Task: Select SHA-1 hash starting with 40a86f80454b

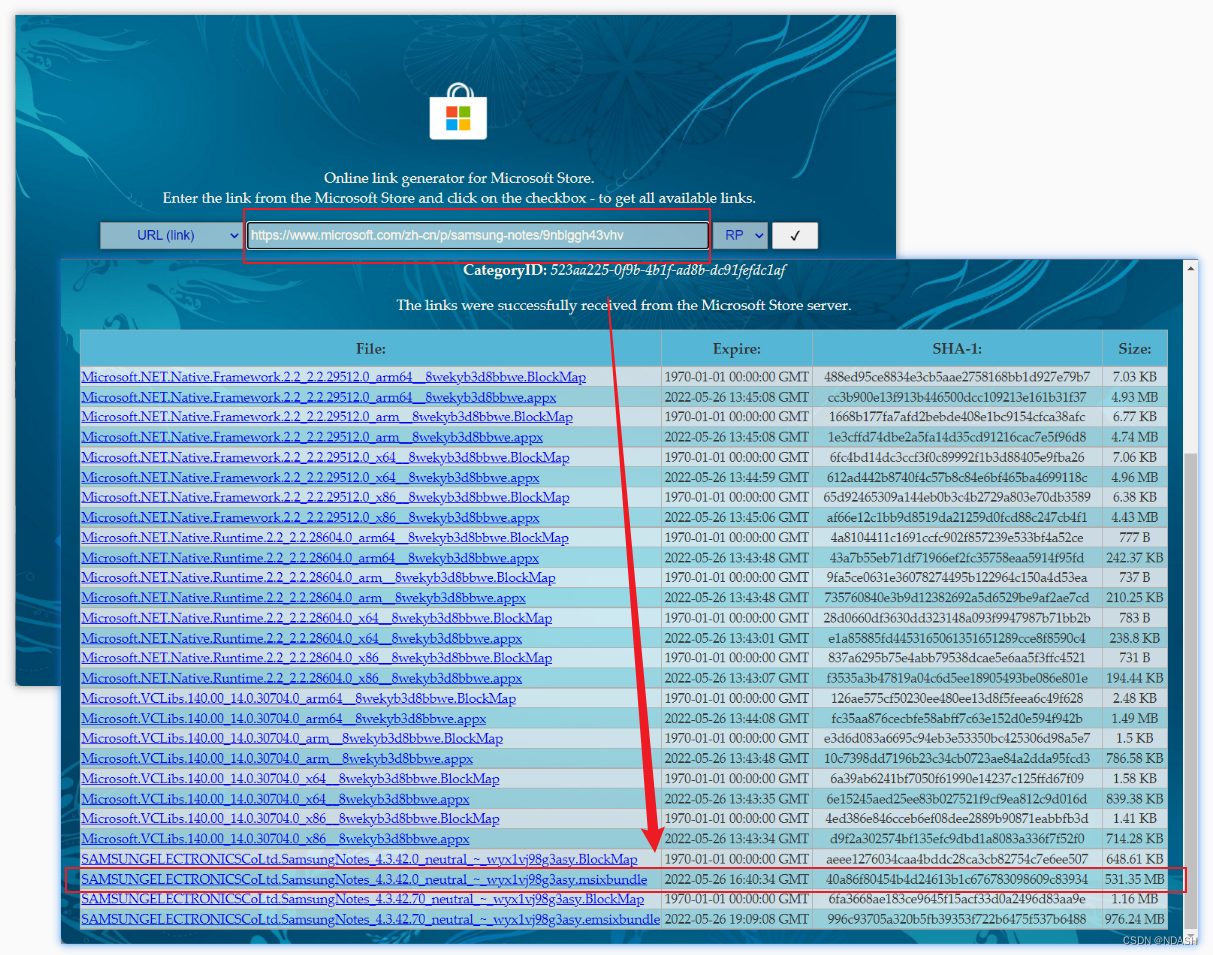Action: [957, 880]
